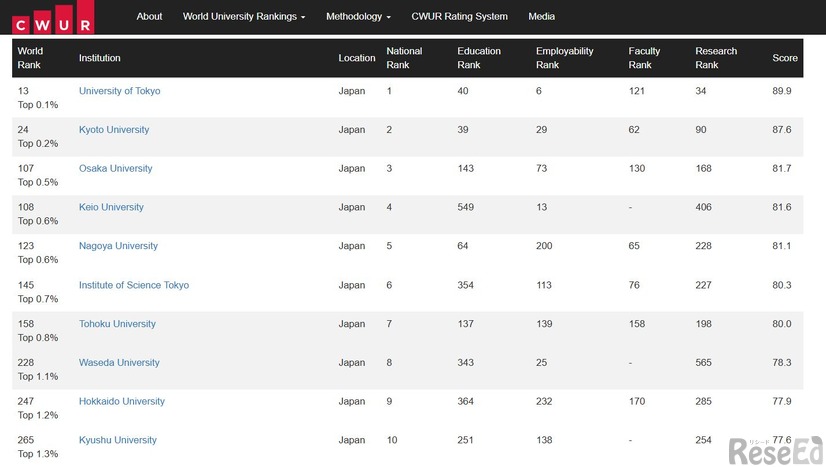Viewport: 826px width, 467px height.
Task: Select world rank 265 Top 1.3% cell
Action: point(38,447)
